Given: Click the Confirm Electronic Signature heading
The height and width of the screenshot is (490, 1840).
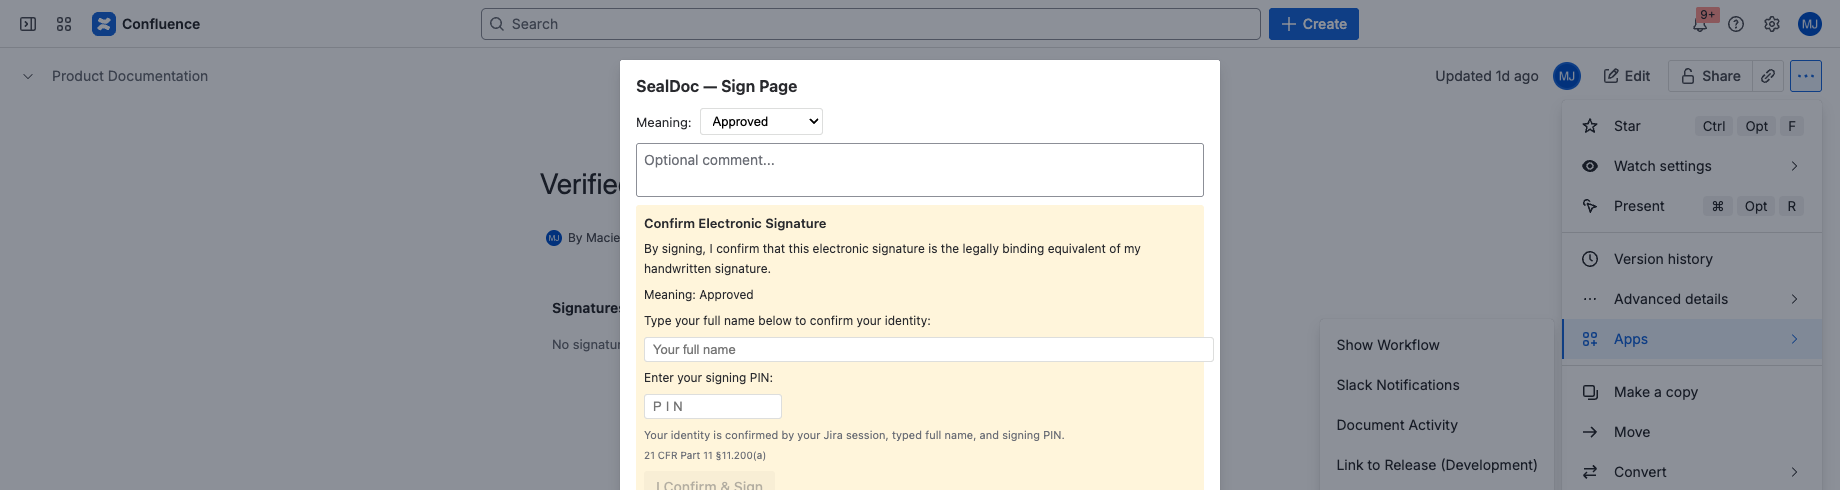Looking at the screenshot, I should [735, 224].
